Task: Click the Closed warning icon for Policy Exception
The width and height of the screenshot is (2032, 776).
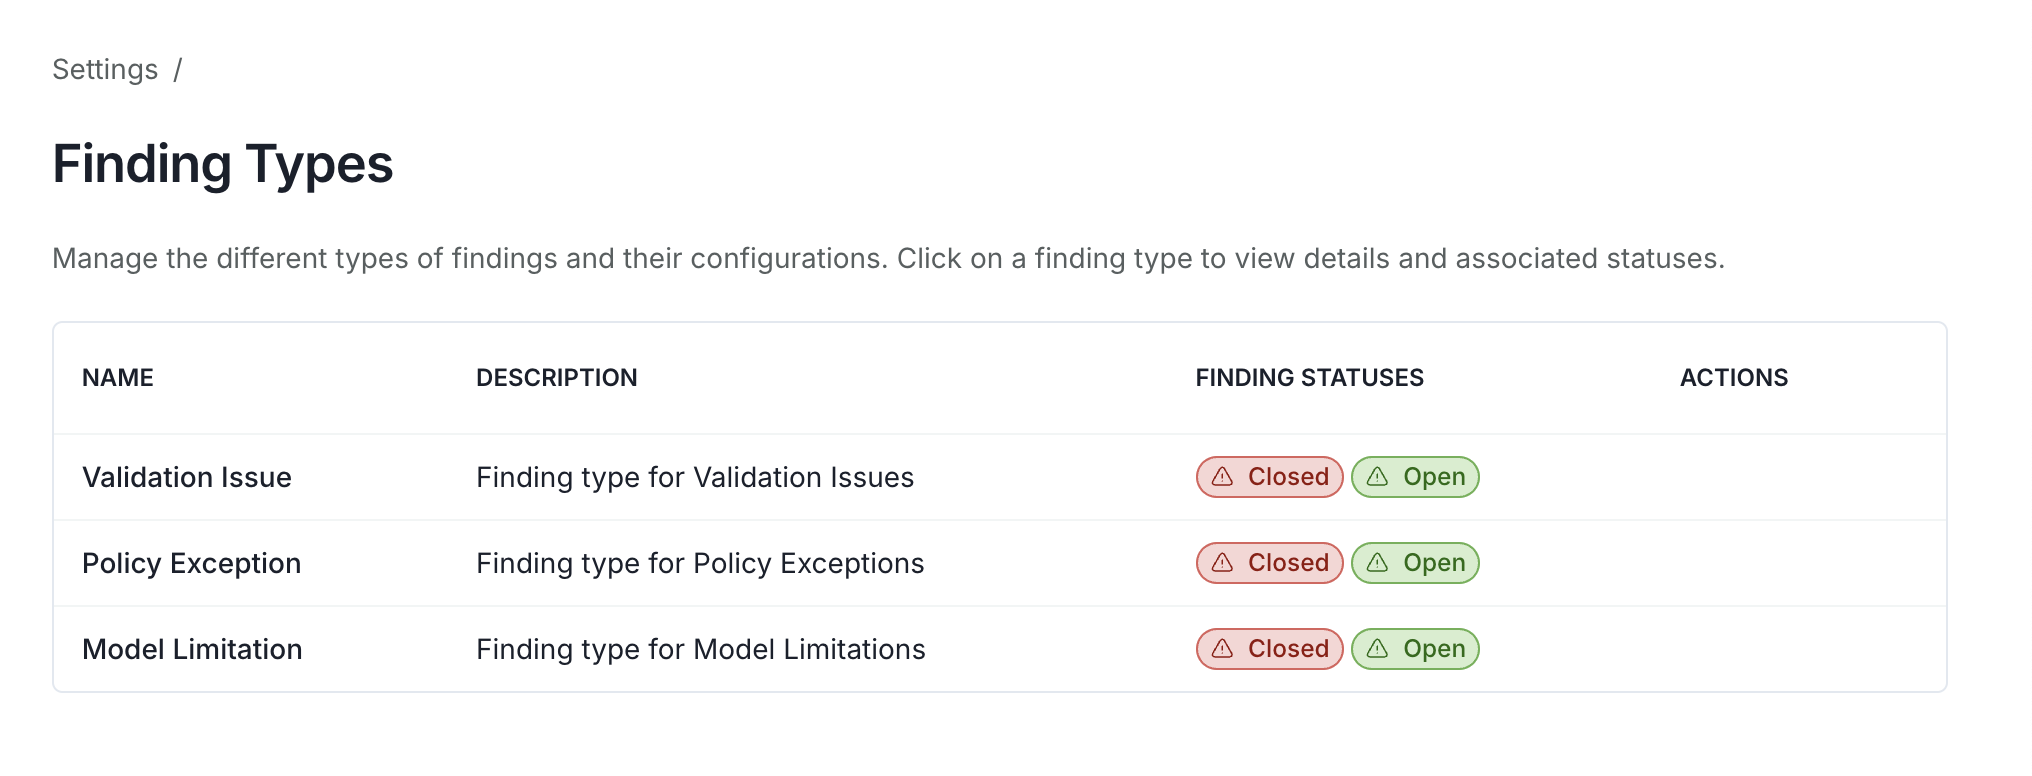Action: [x=1222, y=563]
